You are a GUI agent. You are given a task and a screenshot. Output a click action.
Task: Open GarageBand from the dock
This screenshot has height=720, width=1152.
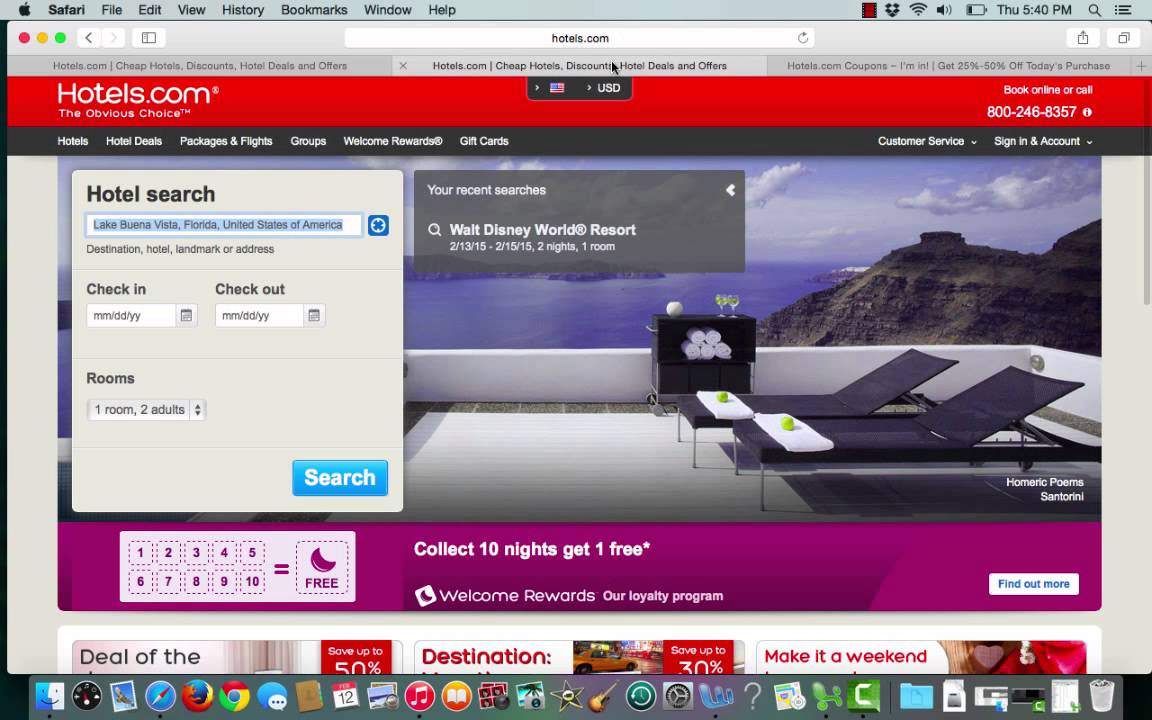[603, 696]
